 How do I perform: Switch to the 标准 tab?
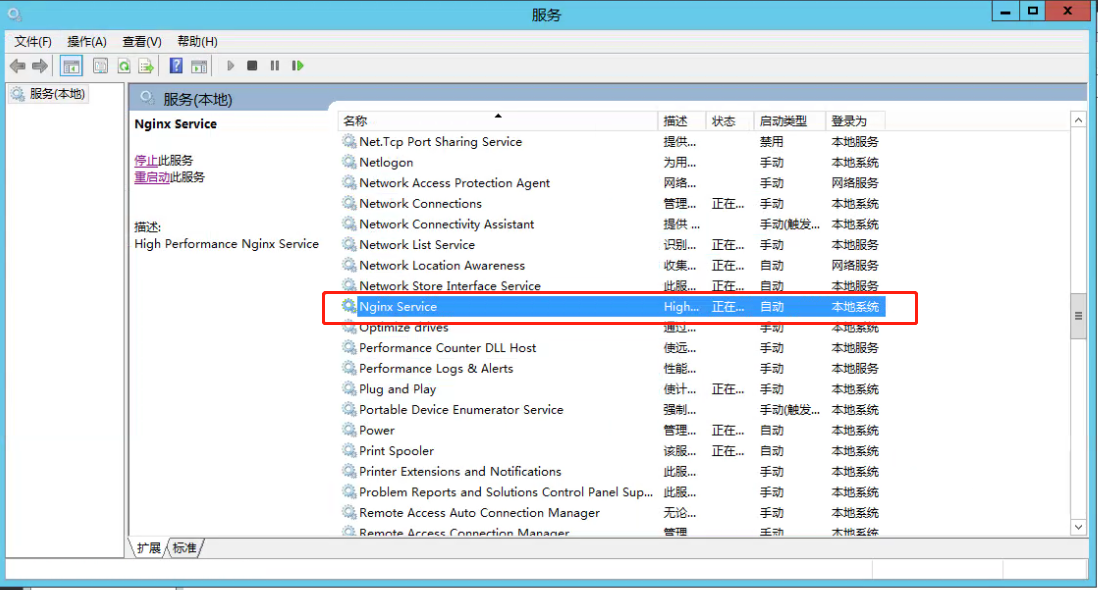coord(185,547)
